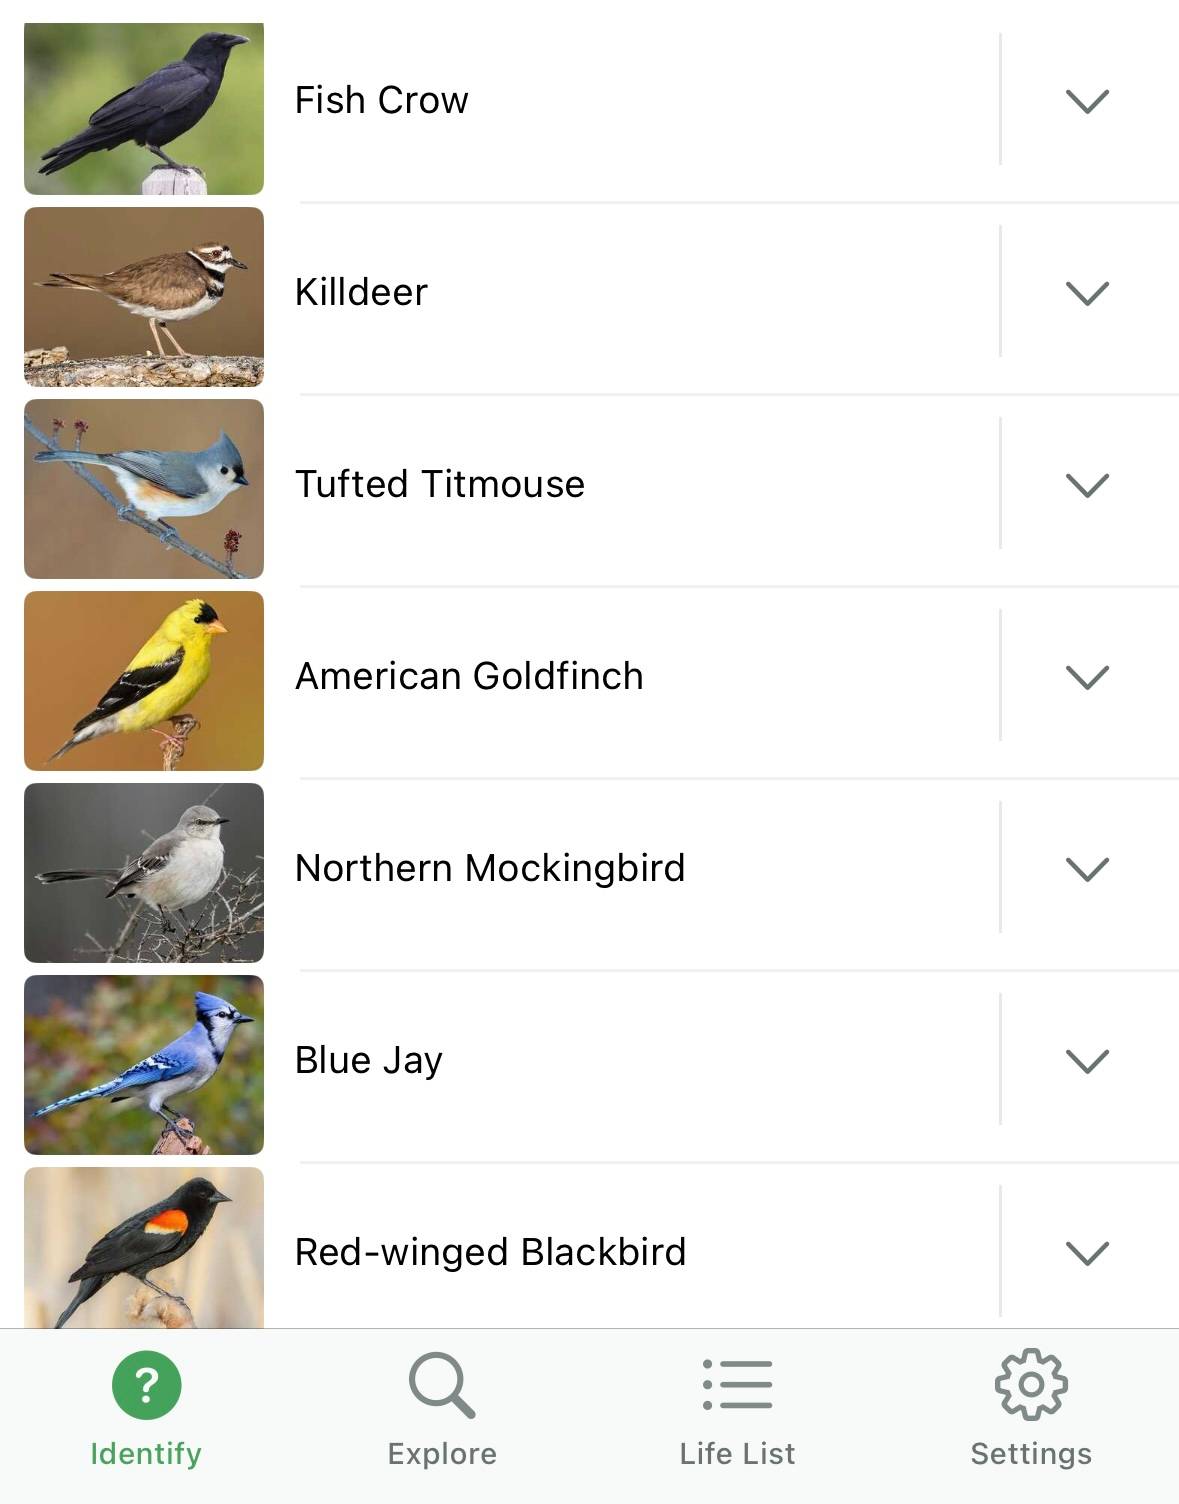Open Settings gear icon
Viewport: 1179px width, 1504px height.
(1031, 1385)
